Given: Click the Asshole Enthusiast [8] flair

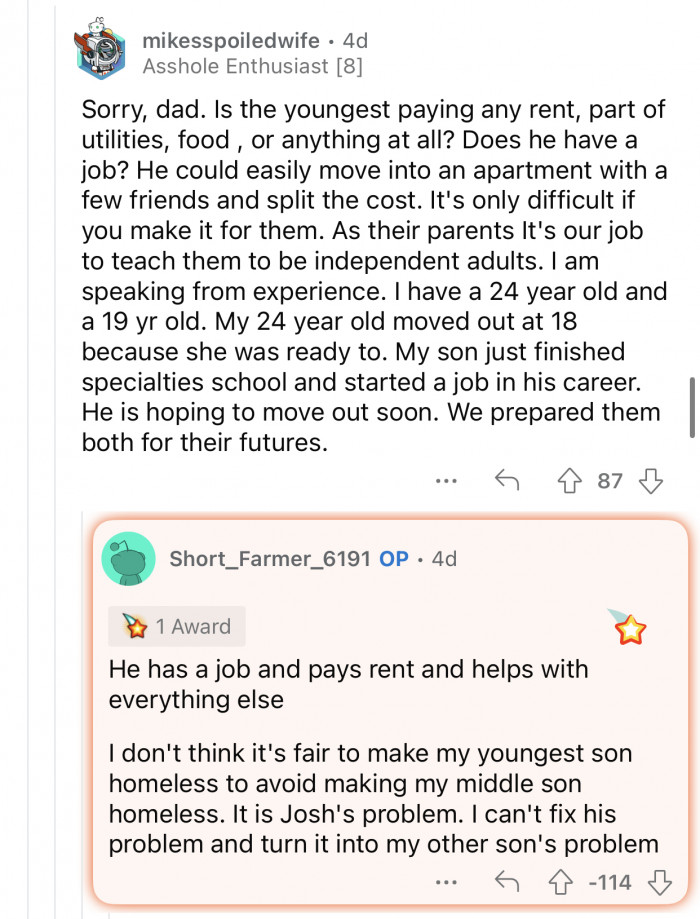Looking at the screenshot, I should tap(252, 67).
